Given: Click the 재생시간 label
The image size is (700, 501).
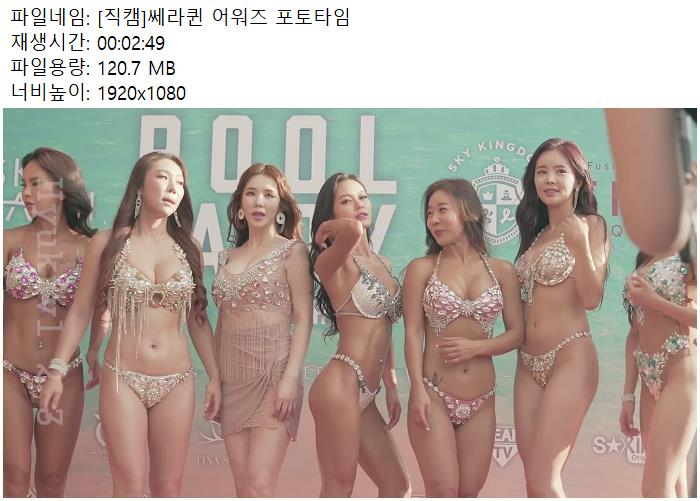Looking at the screenshot, I should [x=50, y=43].
